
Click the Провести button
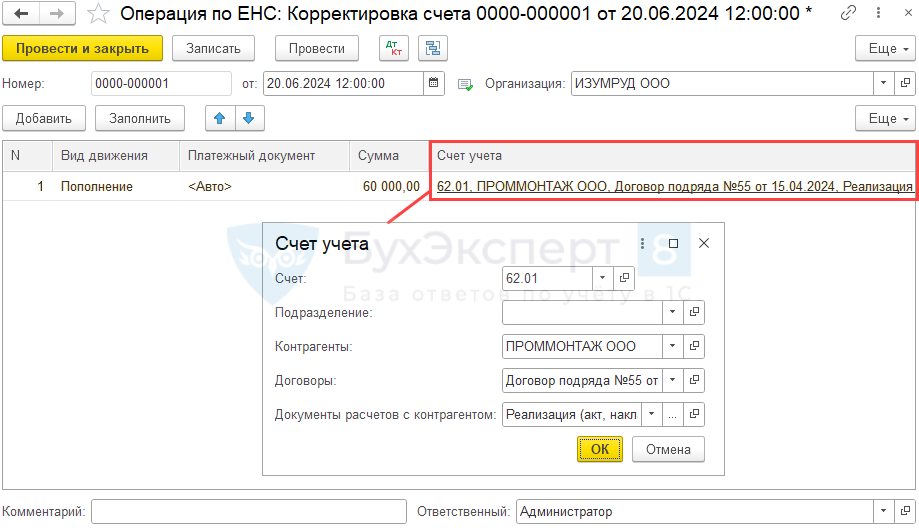tap(317, 49)
